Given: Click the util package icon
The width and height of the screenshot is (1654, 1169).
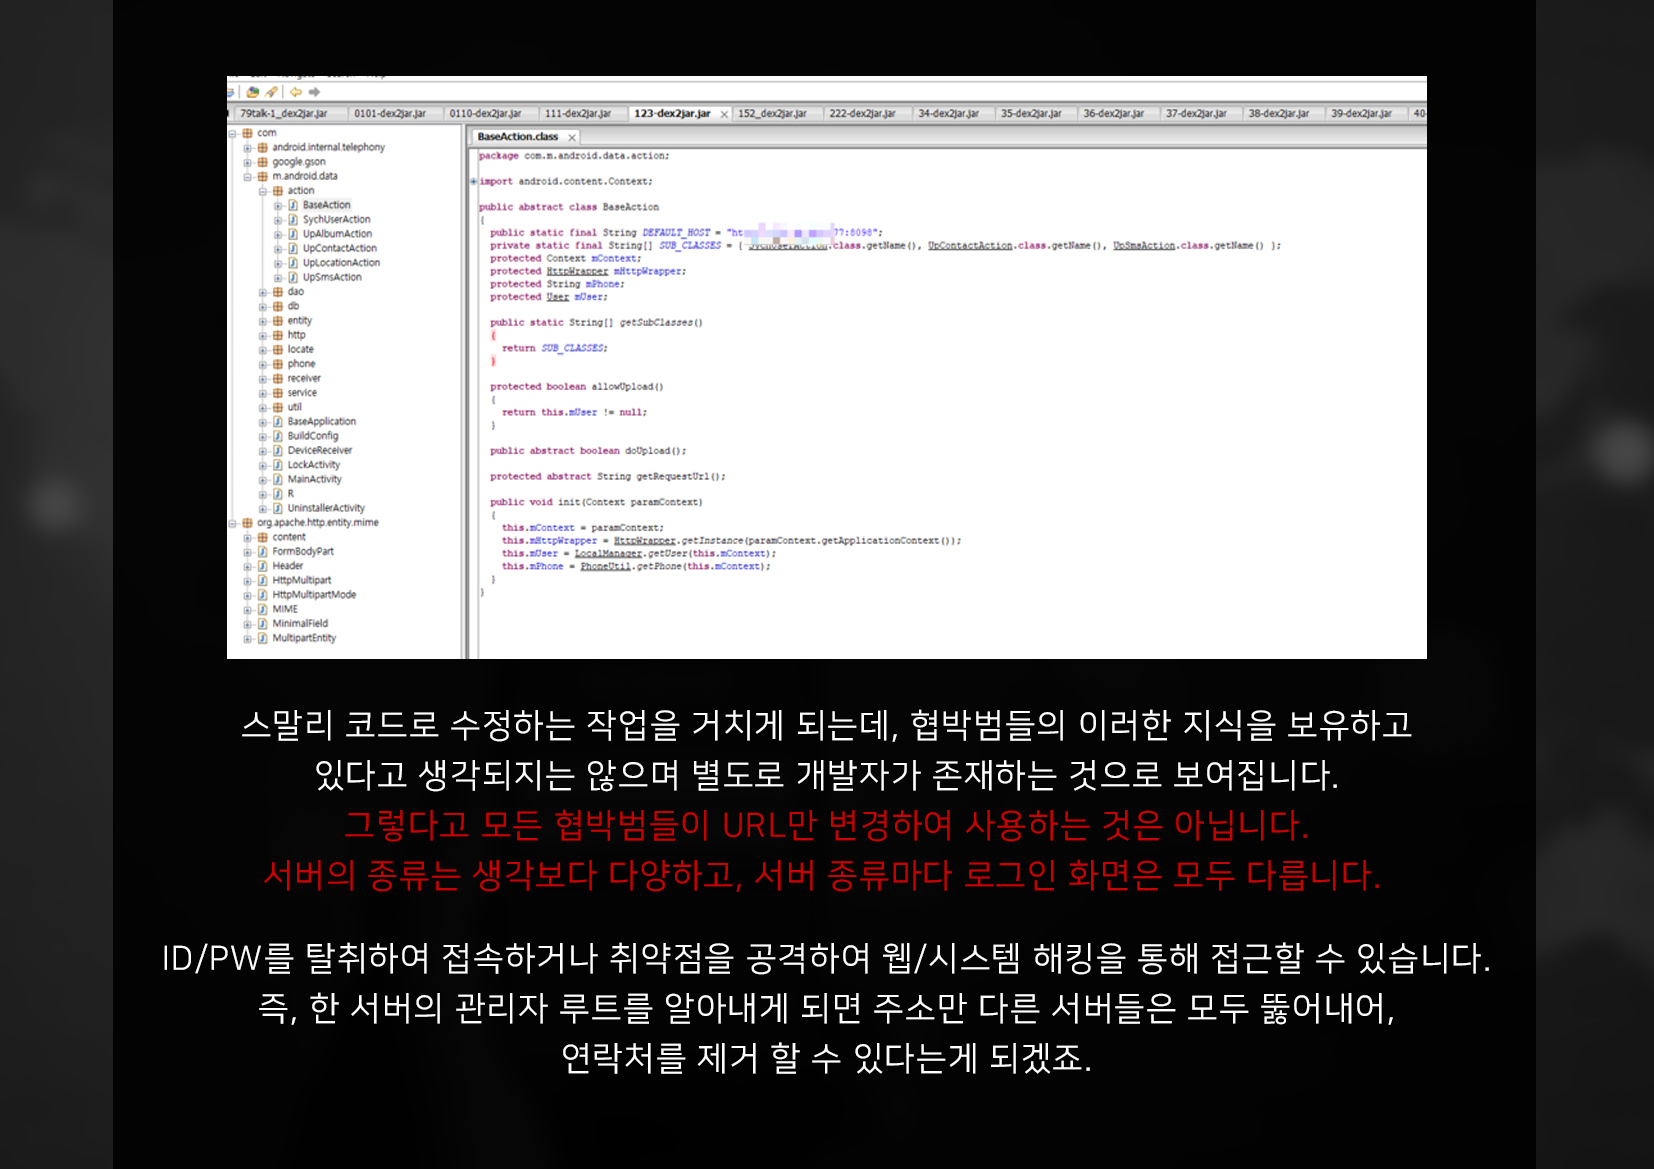Looking at the screenshot, I should point(278,408).
